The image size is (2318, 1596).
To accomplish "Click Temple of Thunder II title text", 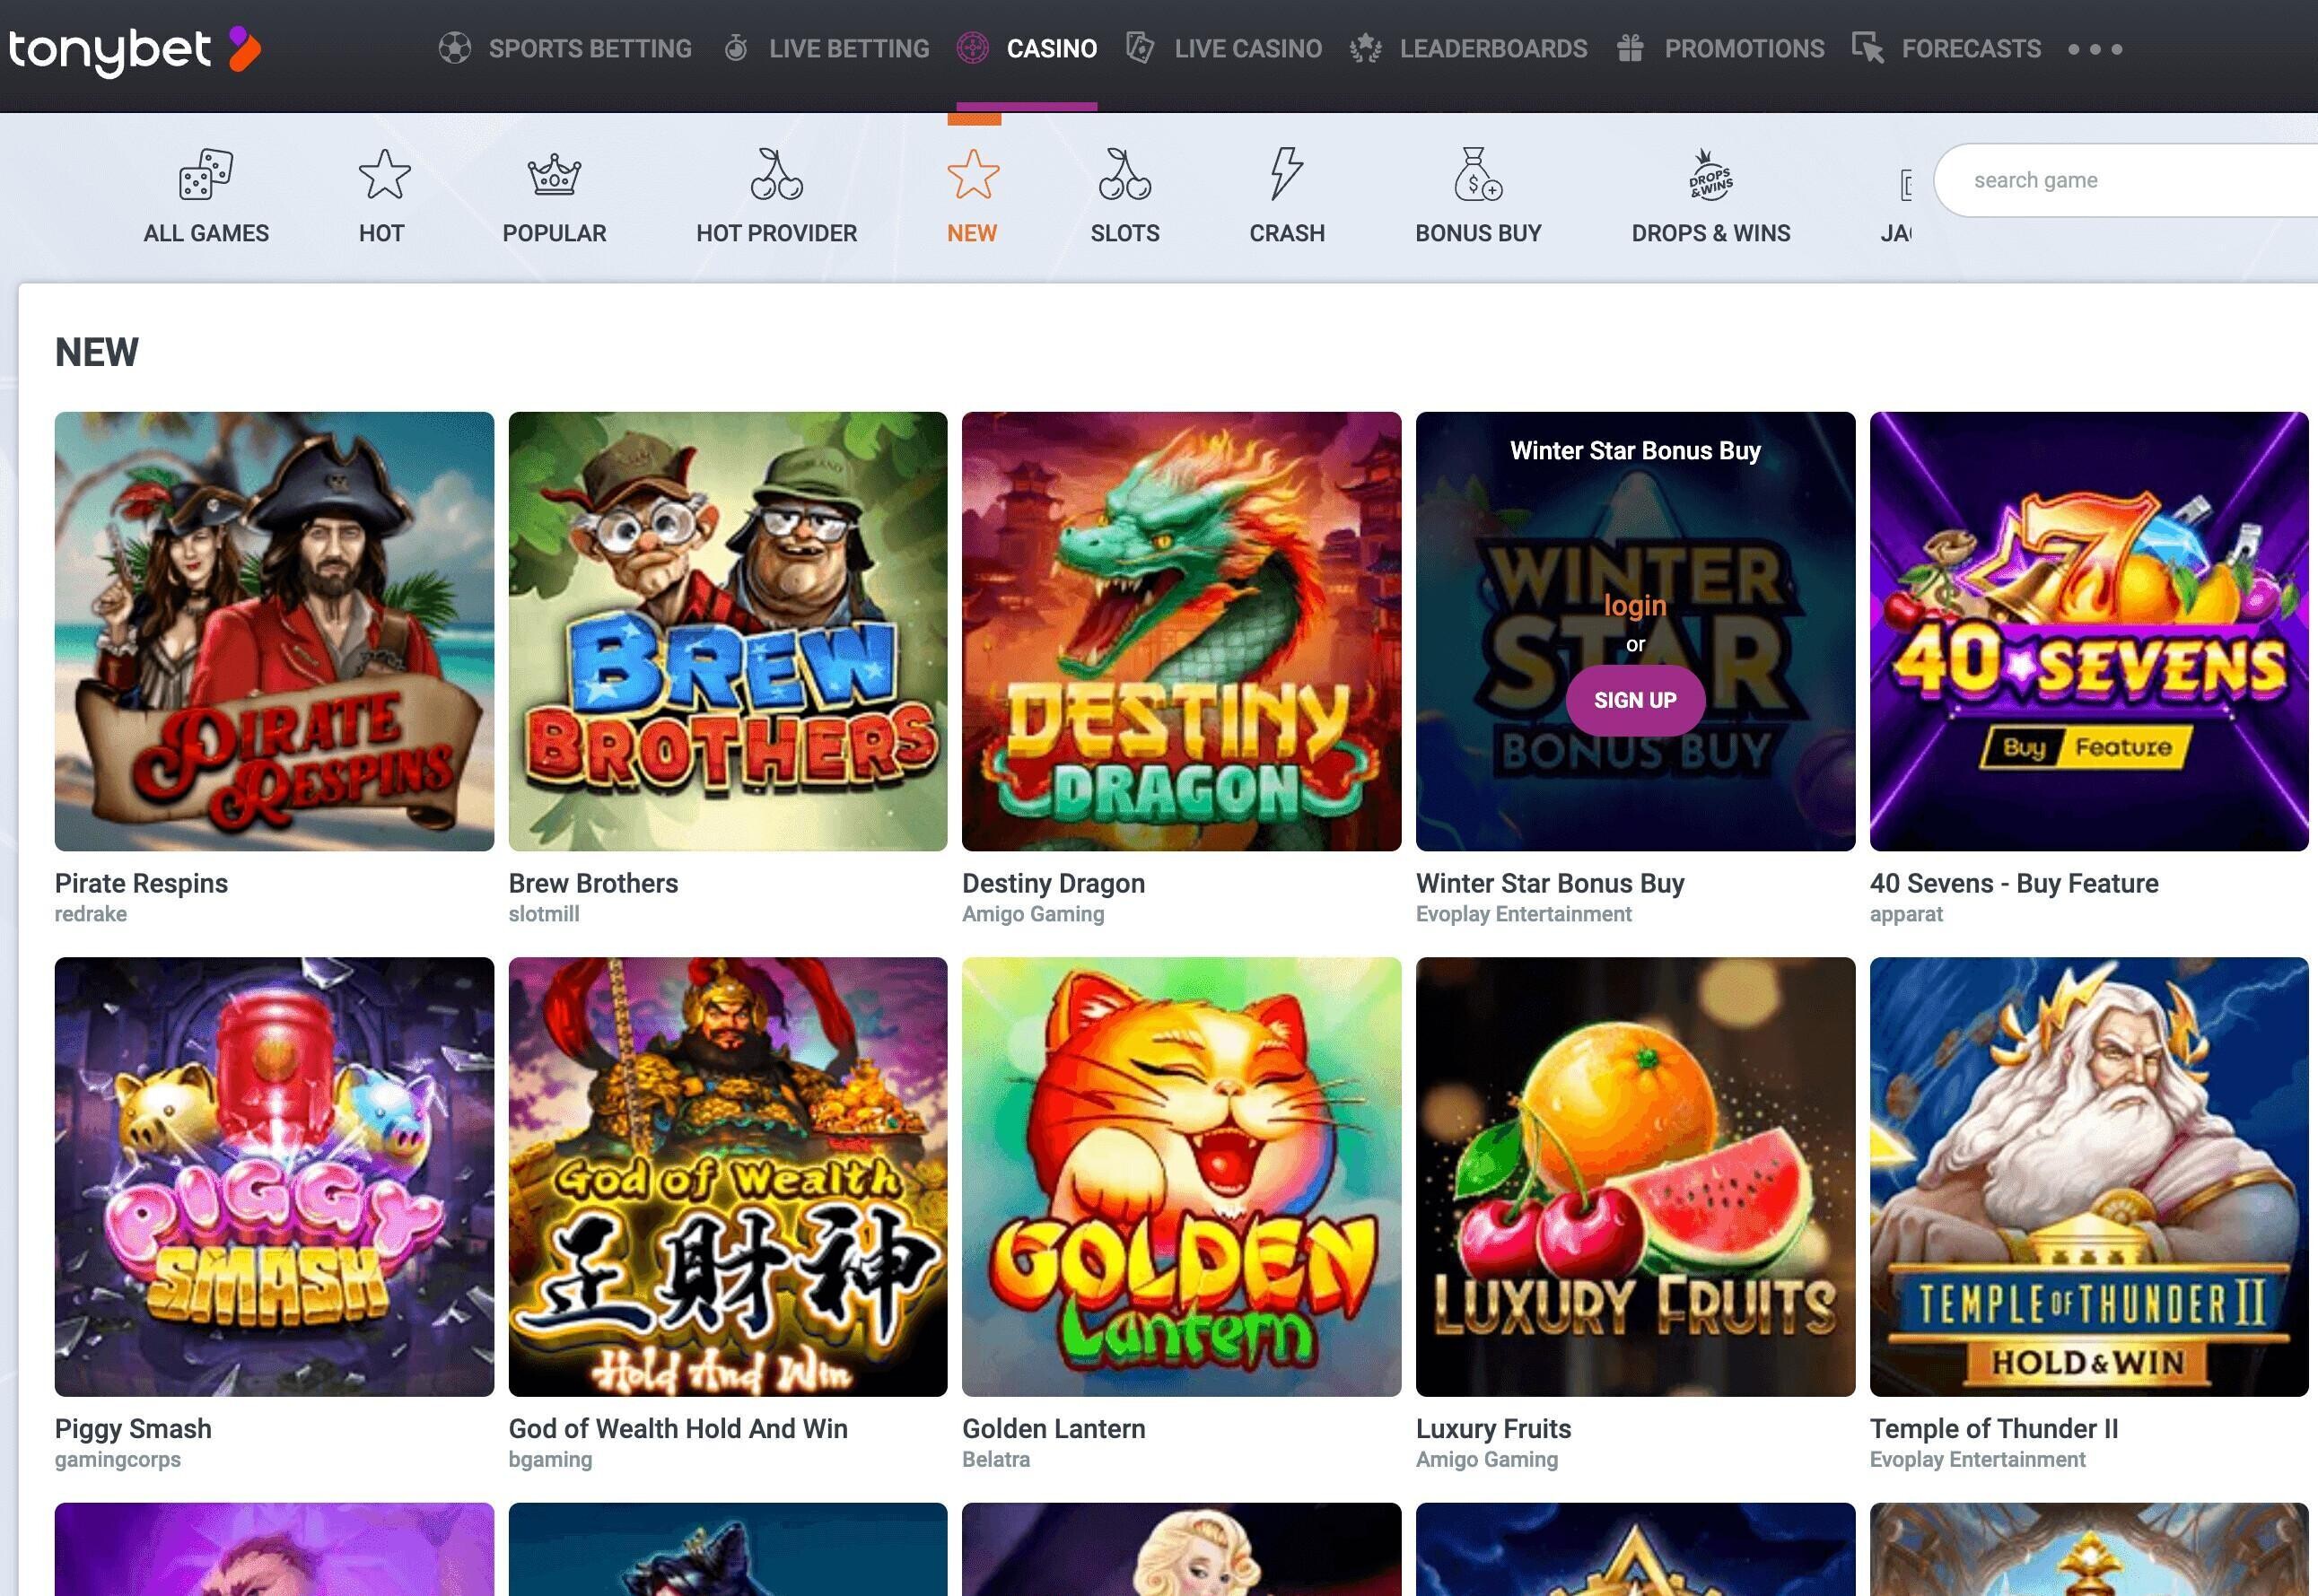I will click(1994, 1428).
